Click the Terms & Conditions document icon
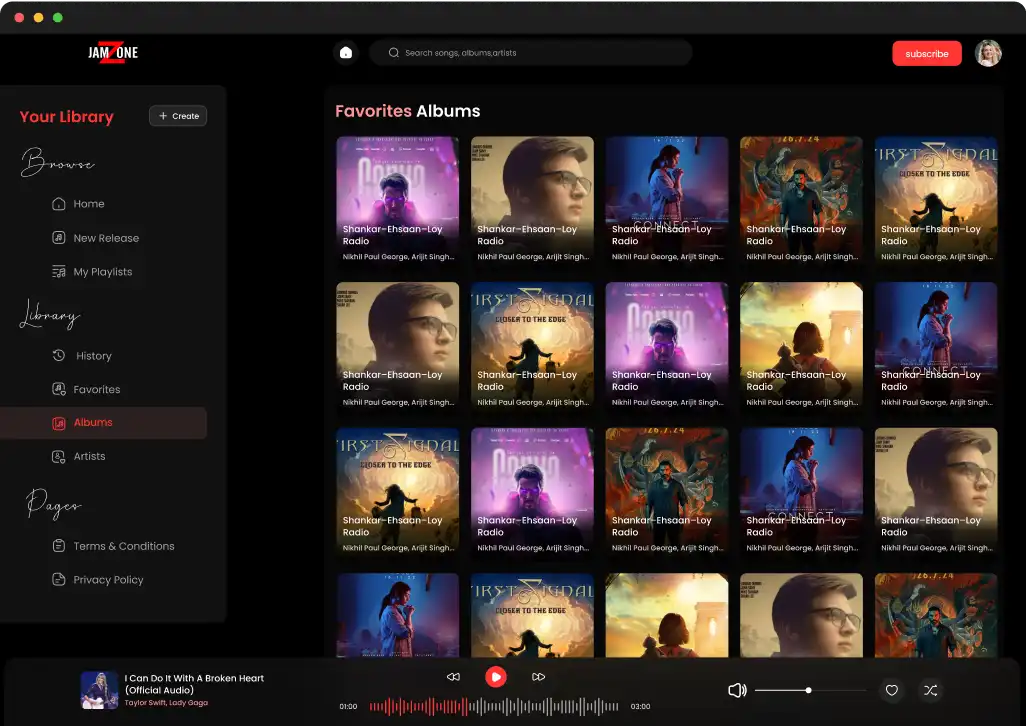The height and width of the screenshot is (726, 1026). click(x=59, y=545)
